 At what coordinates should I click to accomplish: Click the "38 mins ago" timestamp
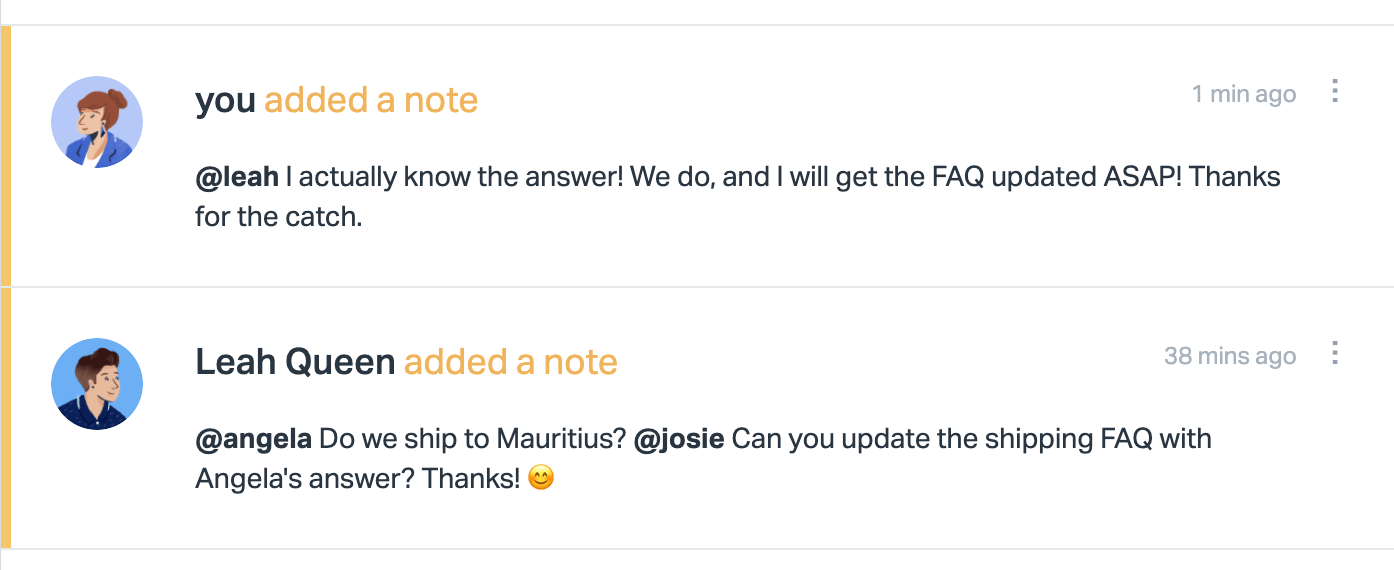[1230, 356]
